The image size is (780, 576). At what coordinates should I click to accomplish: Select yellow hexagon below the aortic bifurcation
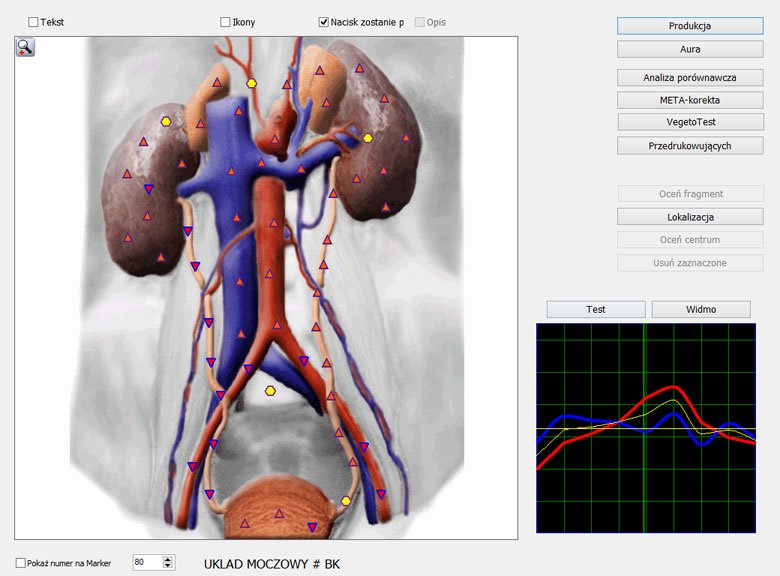pos(270,390)
